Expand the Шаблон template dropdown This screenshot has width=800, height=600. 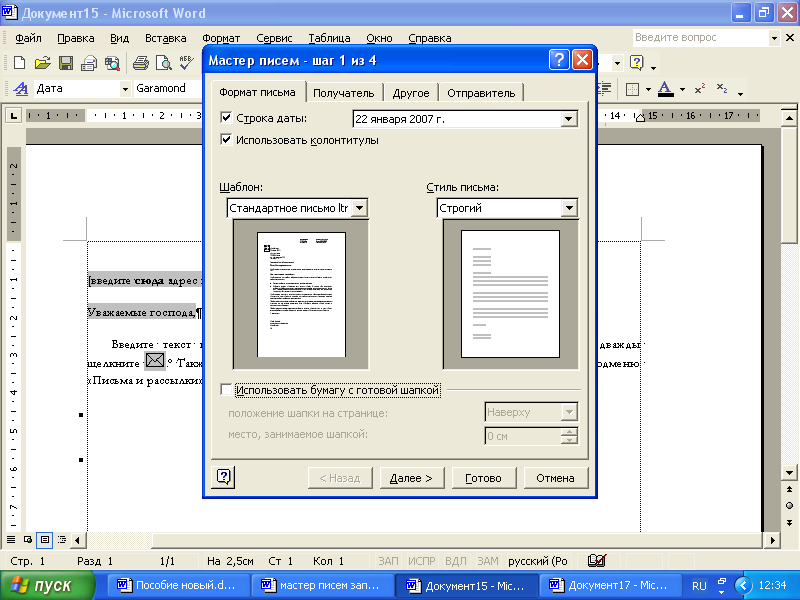click(360, 208)
